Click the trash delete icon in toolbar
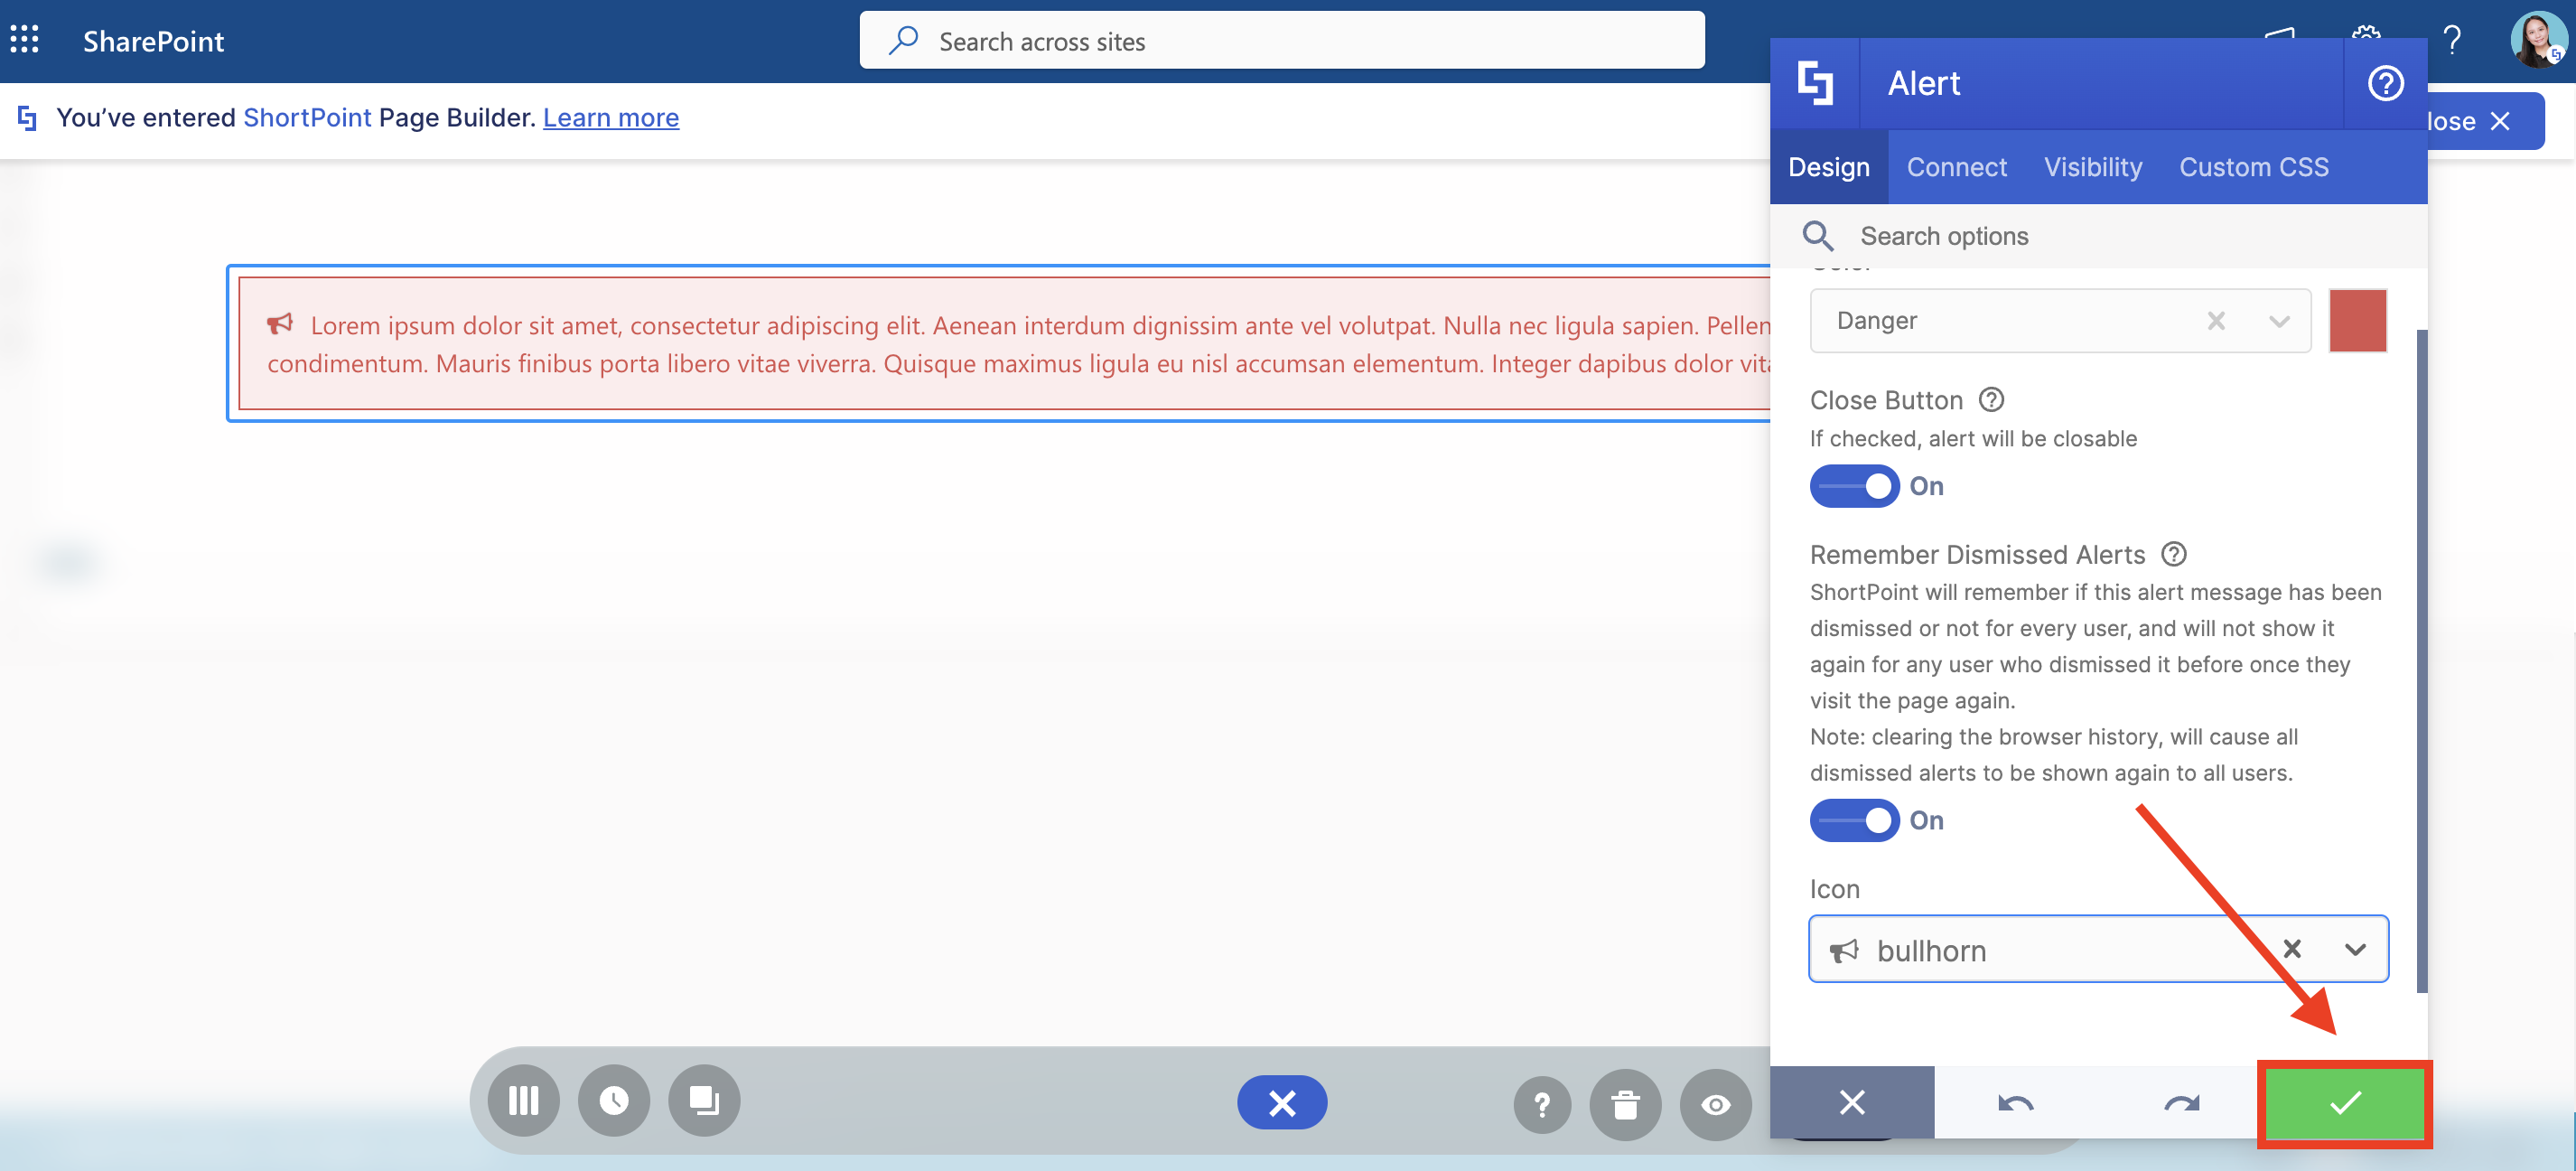Image resolution: width=2576 pixels, height=1171 pixels. click(x=1625, y=1104)
